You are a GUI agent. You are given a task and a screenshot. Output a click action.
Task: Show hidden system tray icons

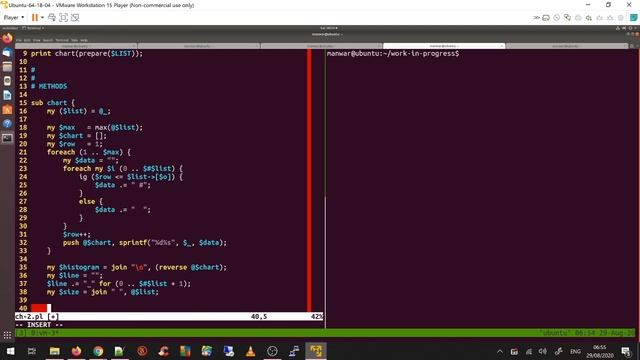(x=500, y=351)
